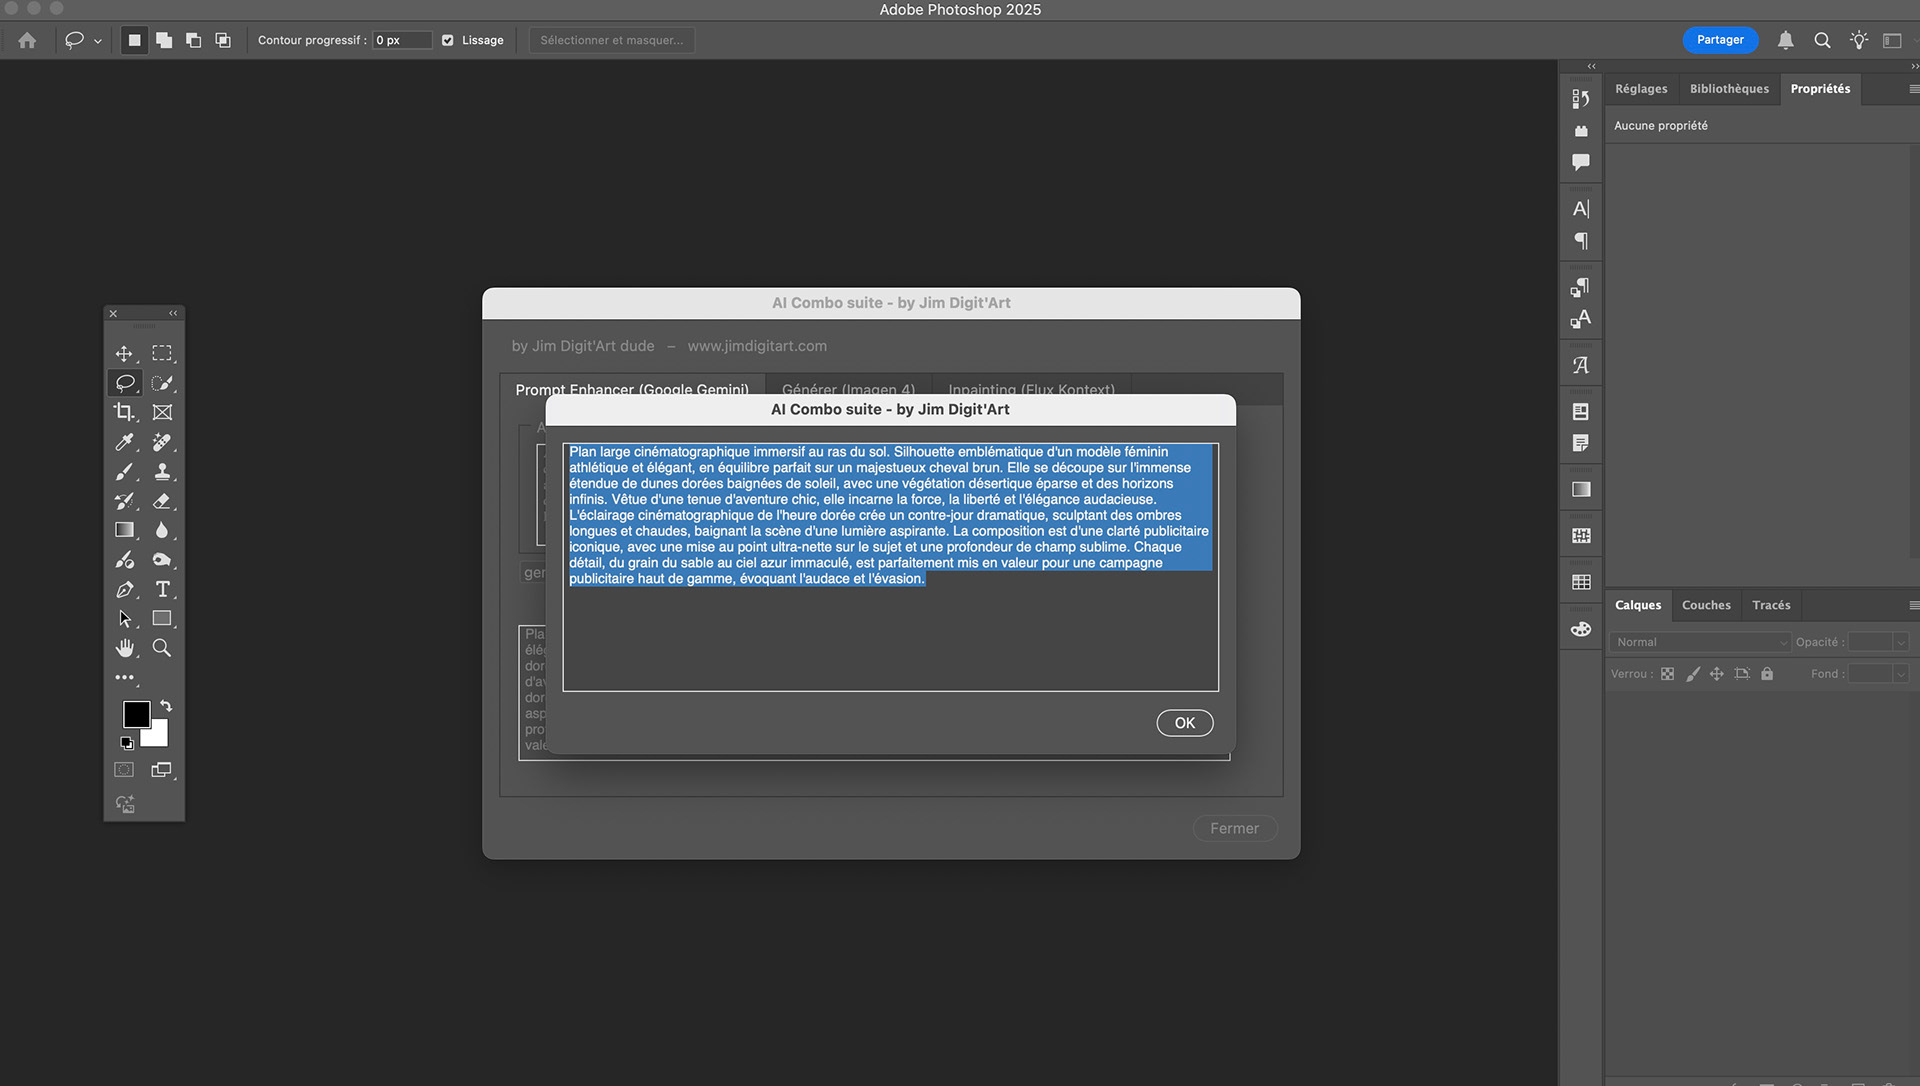Select the Zoom tool
The image size is (1920, 1086).
(x=162, y=648)
